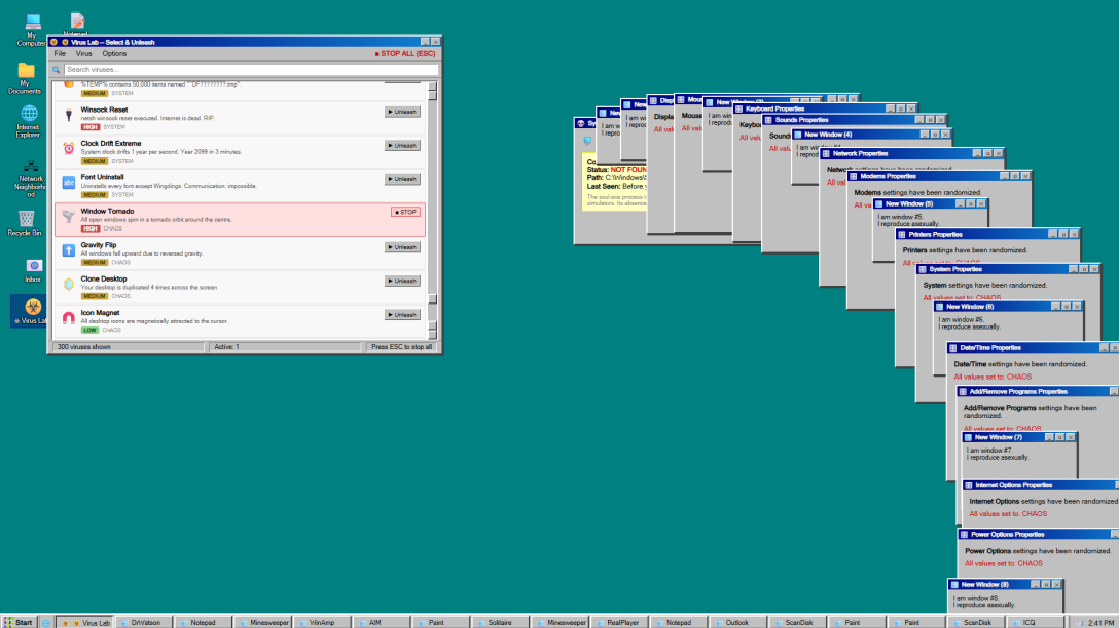Unleash the Winsock Reset virus
The width and height of the screenshot is (1120, 628).
(402, 112)
